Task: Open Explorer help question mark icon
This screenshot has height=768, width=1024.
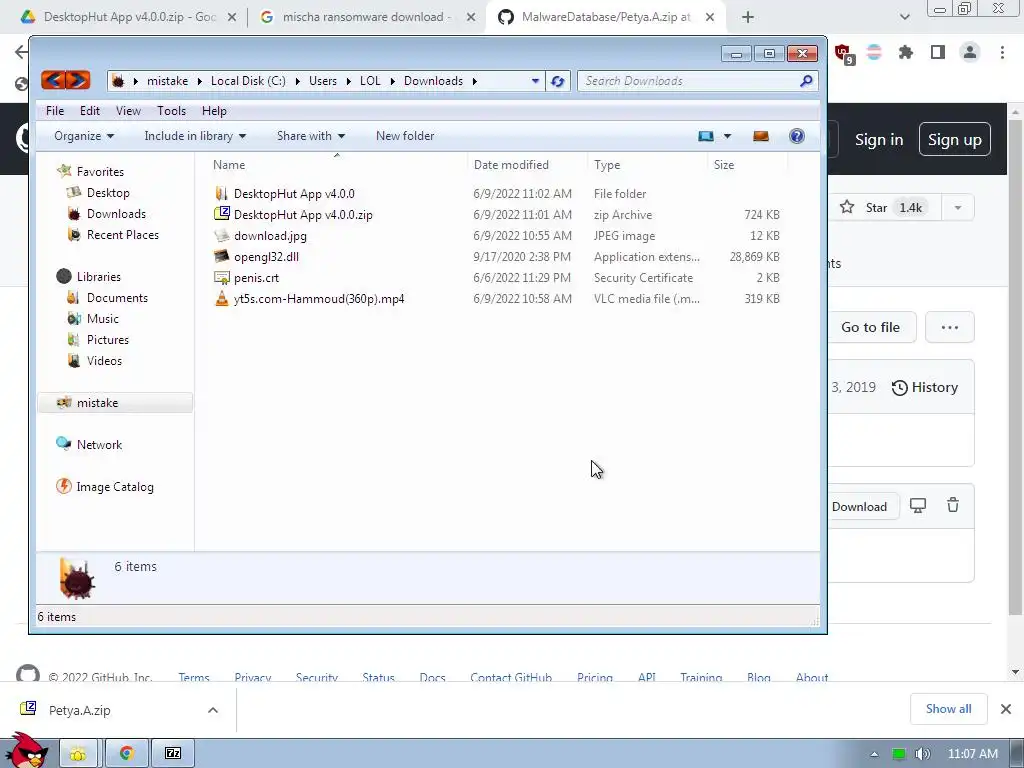Action: tap(797, 136)
